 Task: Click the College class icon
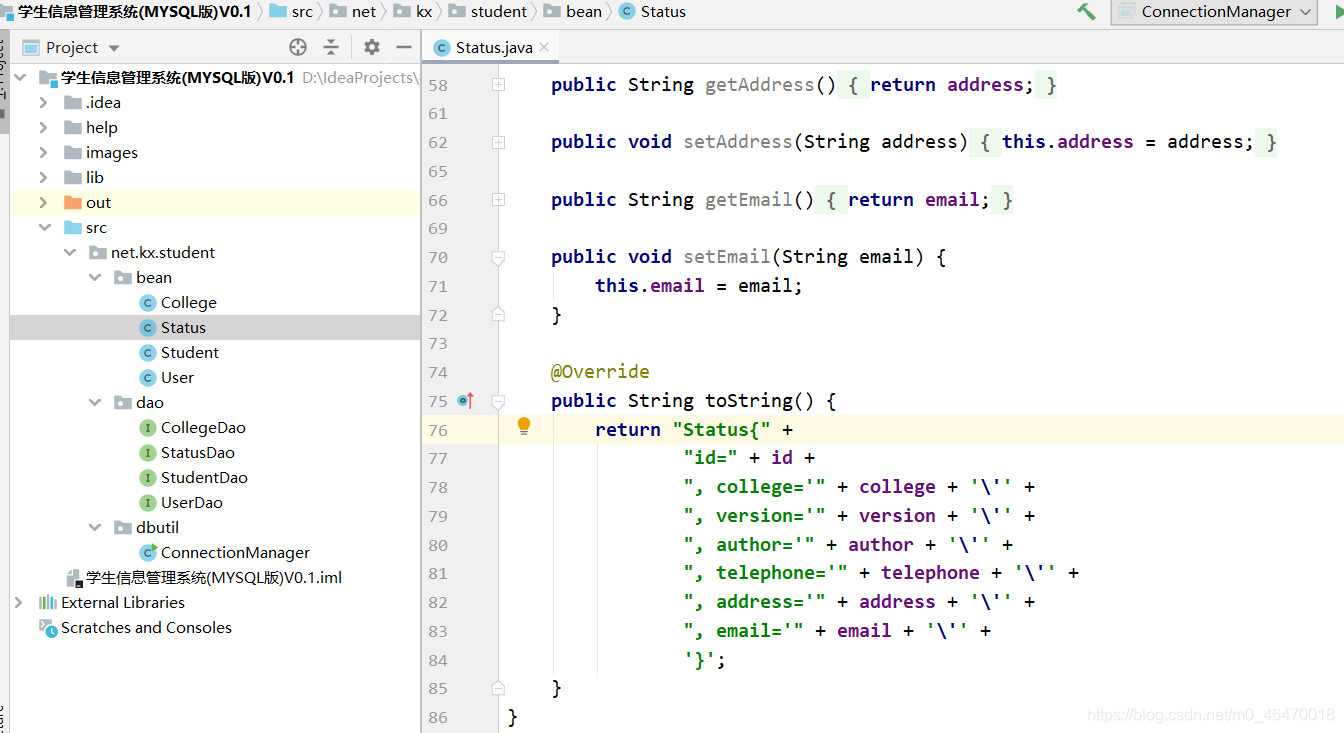(x=147, y=302)
